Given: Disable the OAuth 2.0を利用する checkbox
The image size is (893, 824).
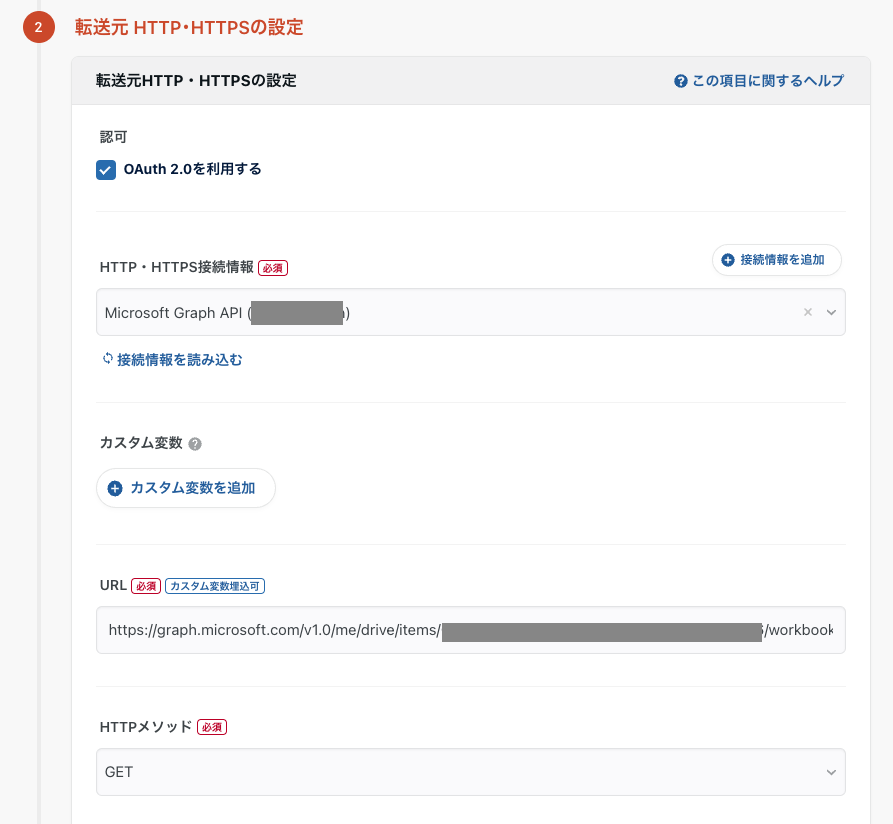Looking at the screenshot, I should pos(105,169).
